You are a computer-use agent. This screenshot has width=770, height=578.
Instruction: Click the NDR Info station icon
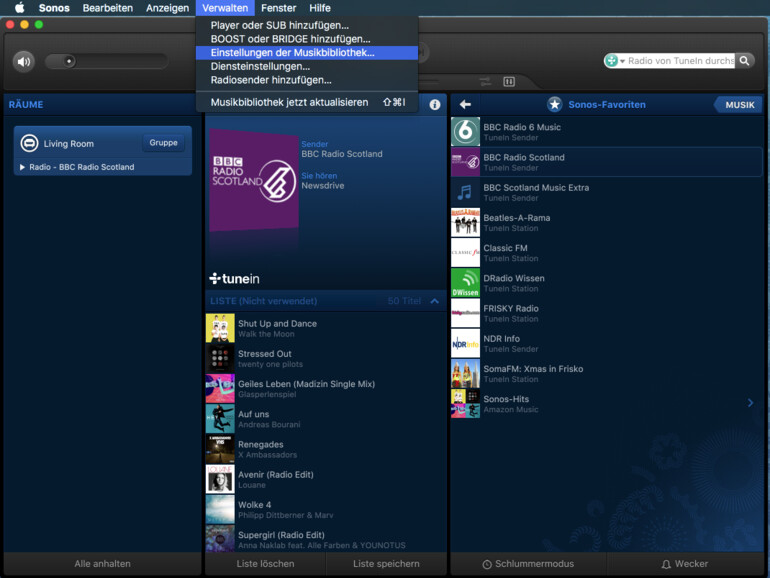465,343
